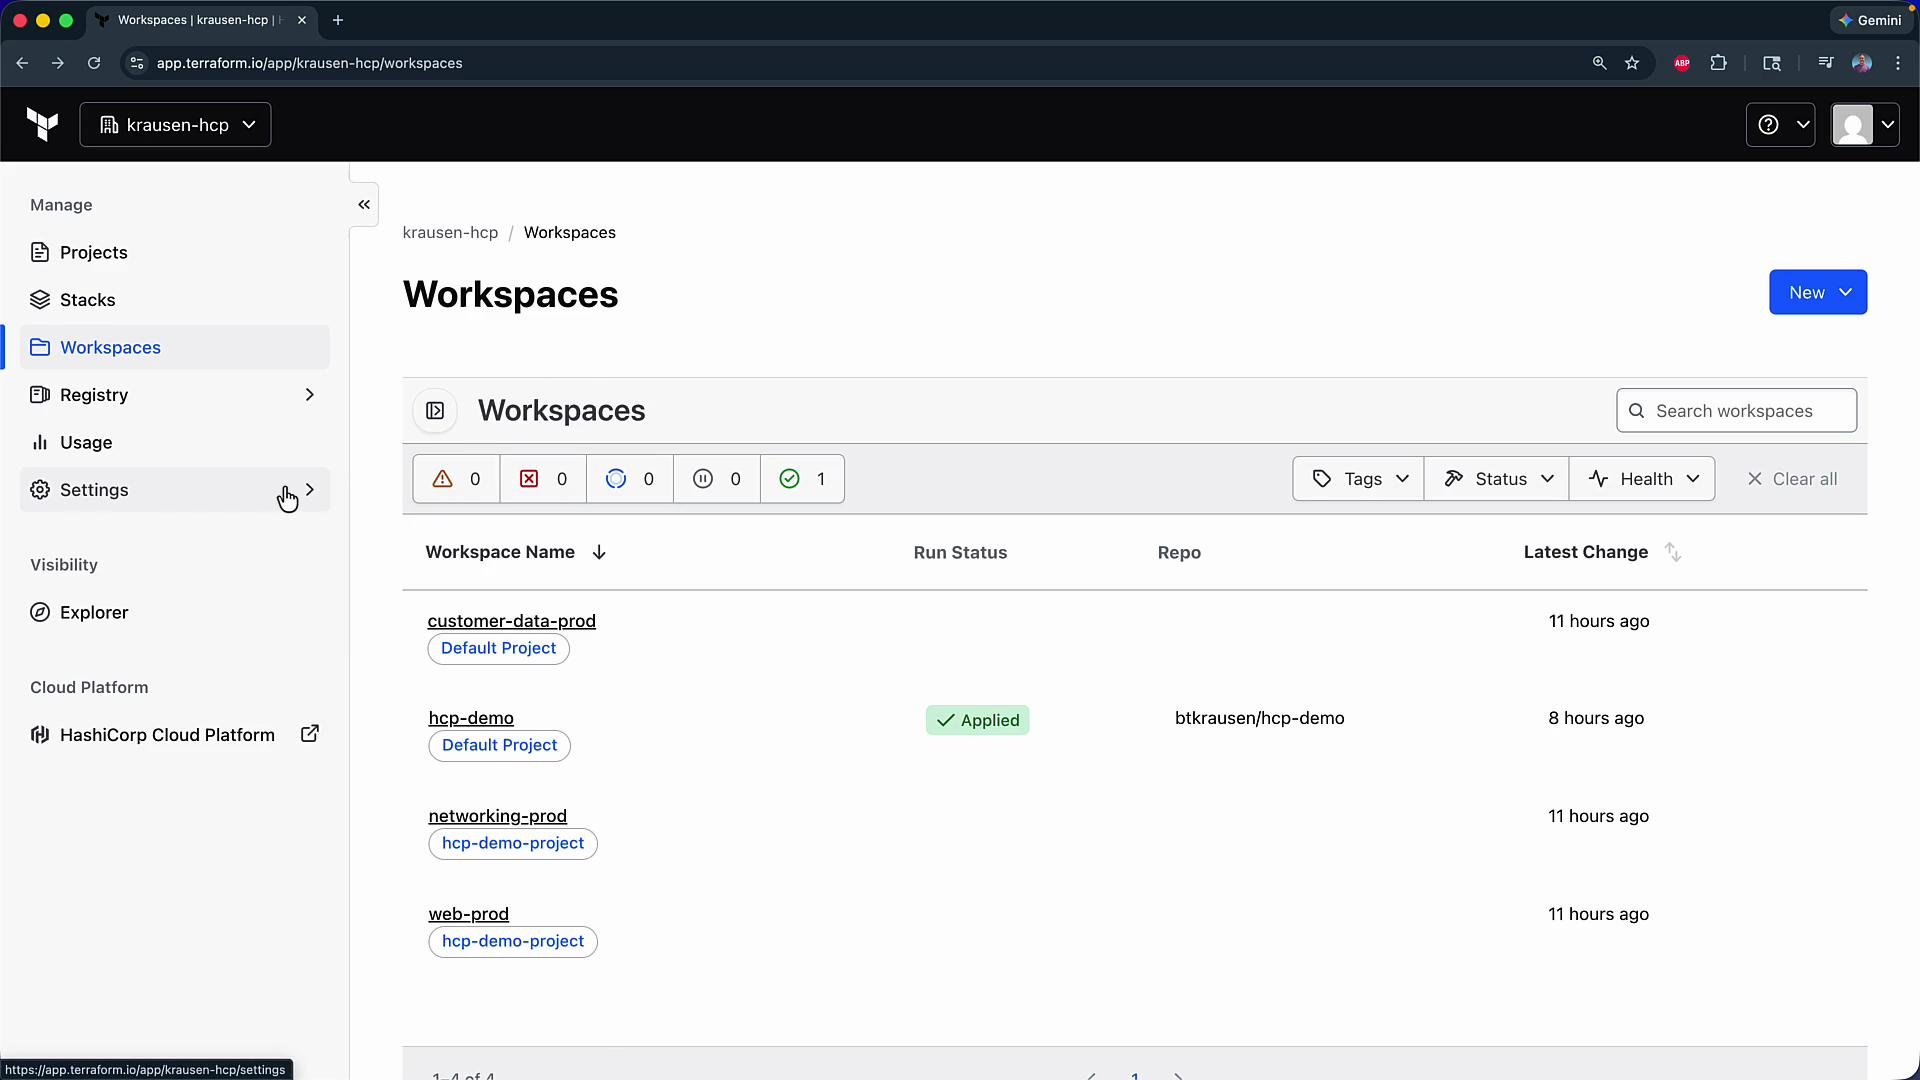Filter by the errored red X status count
The image size is (1920, 1080).
[543, 479]
